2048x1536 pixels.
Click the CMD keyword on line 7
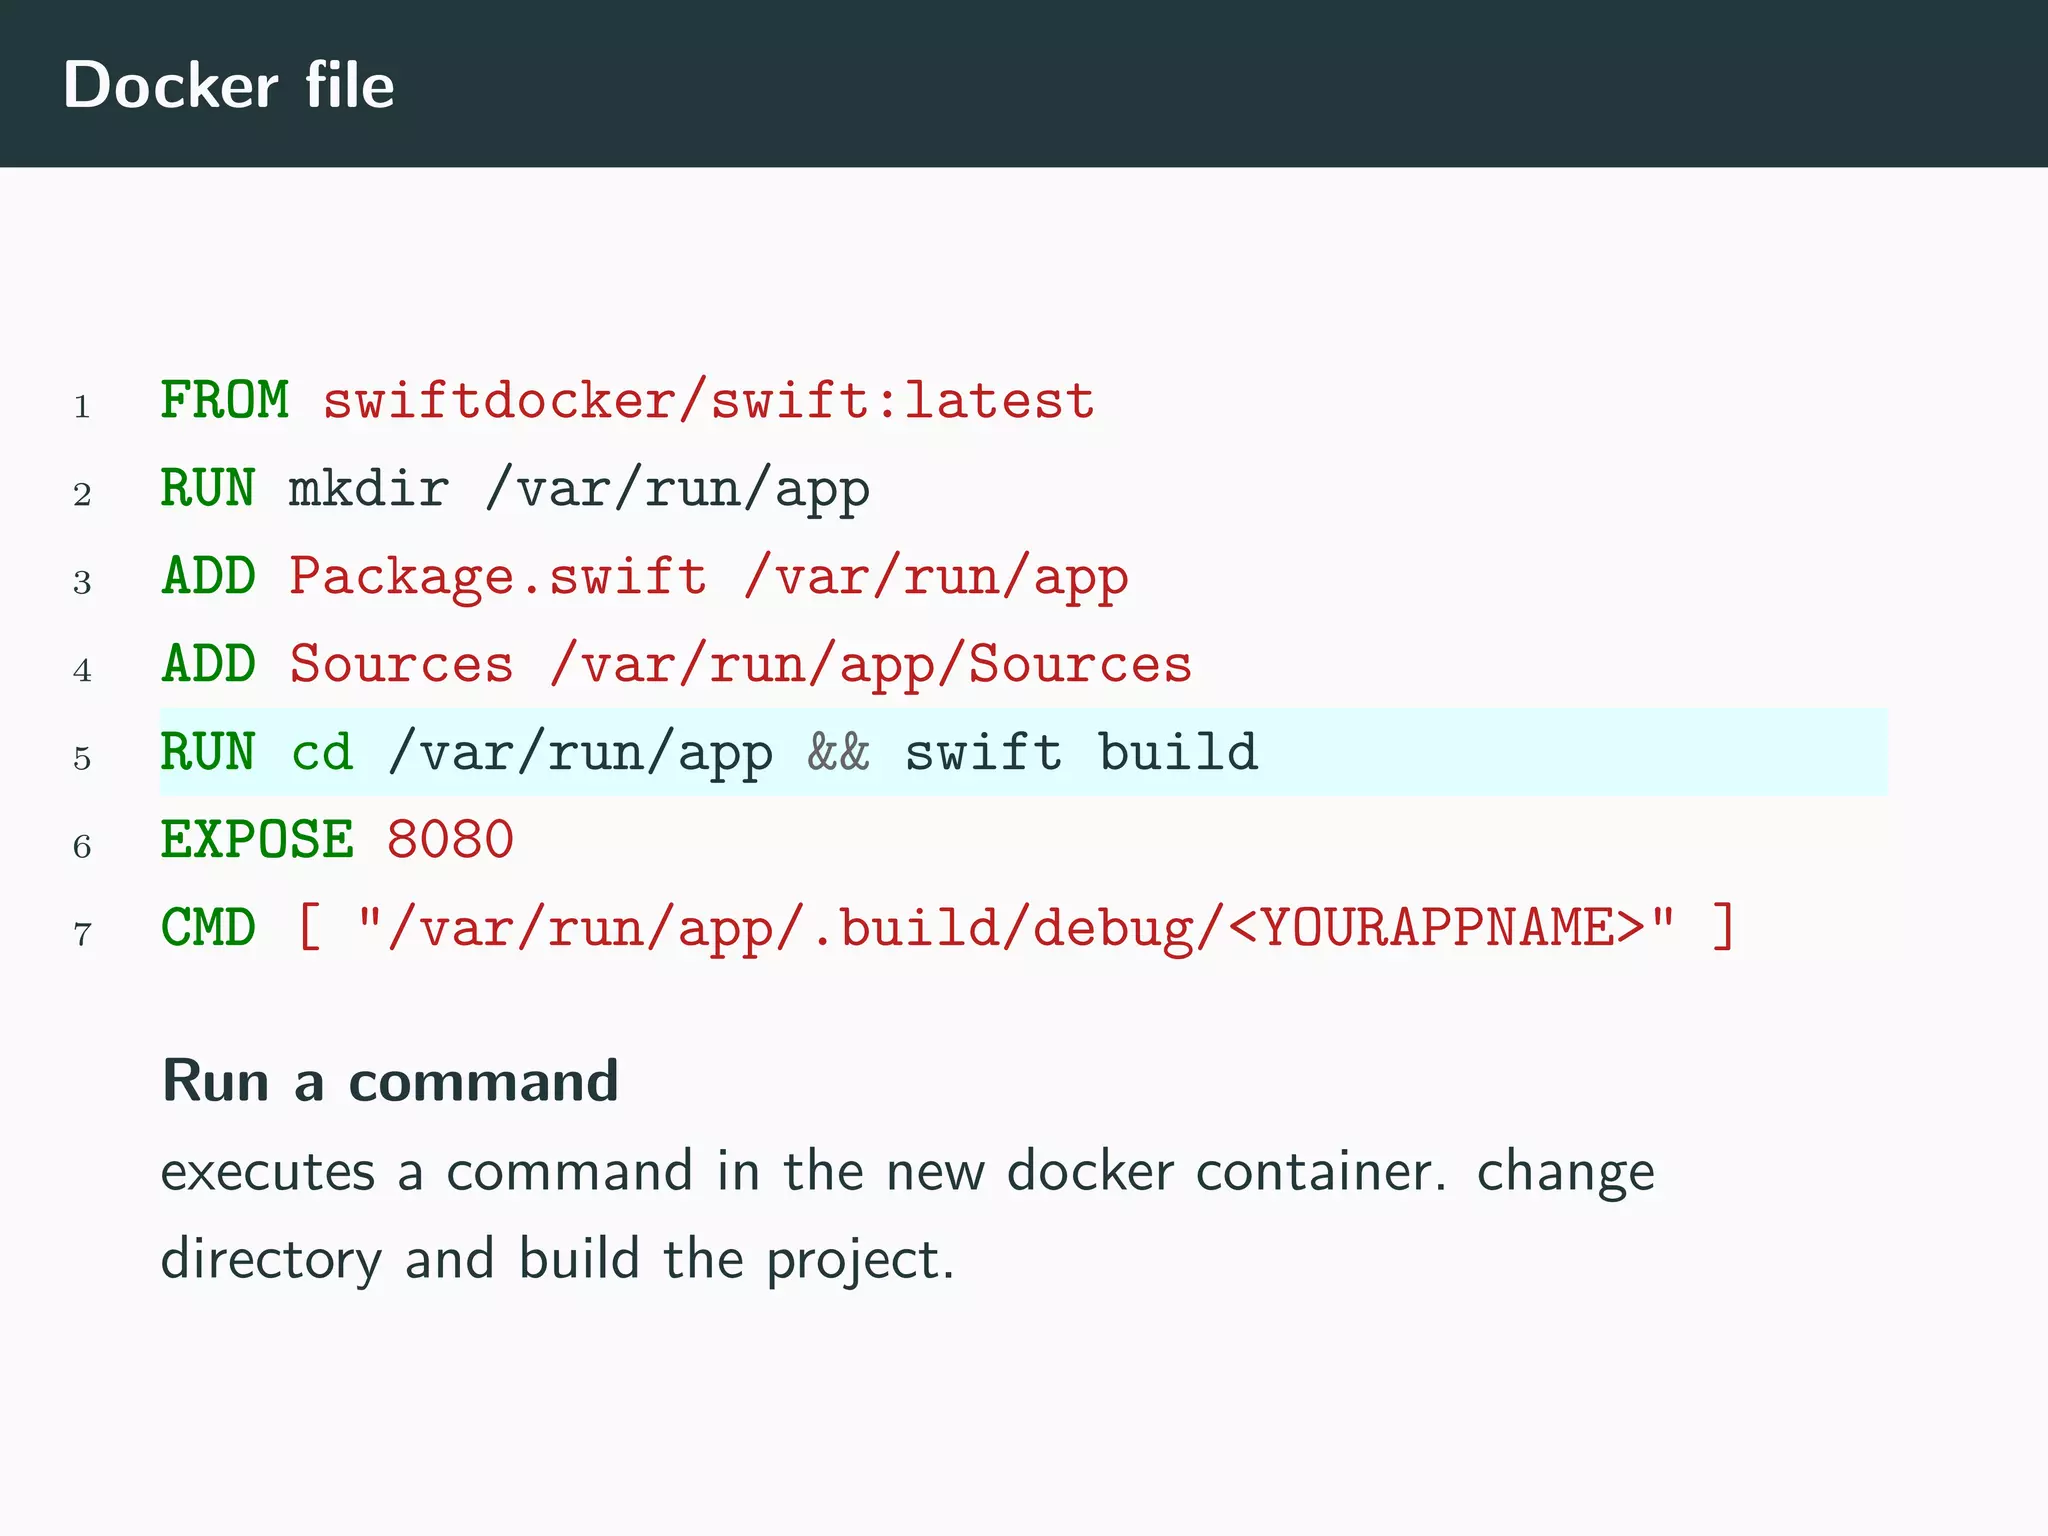tap(208, 928)
